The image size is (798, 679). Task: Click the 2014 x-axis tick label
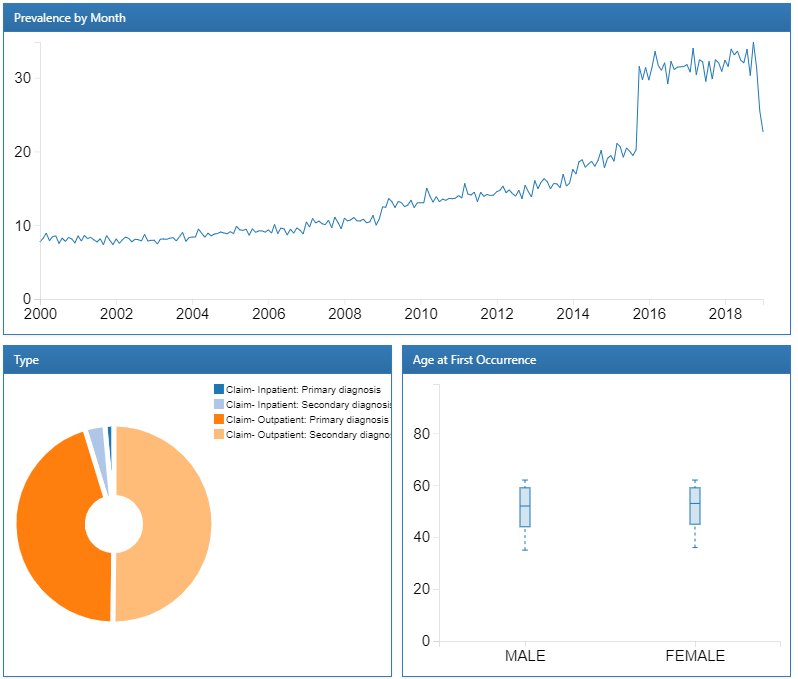(x=573, y=314)
